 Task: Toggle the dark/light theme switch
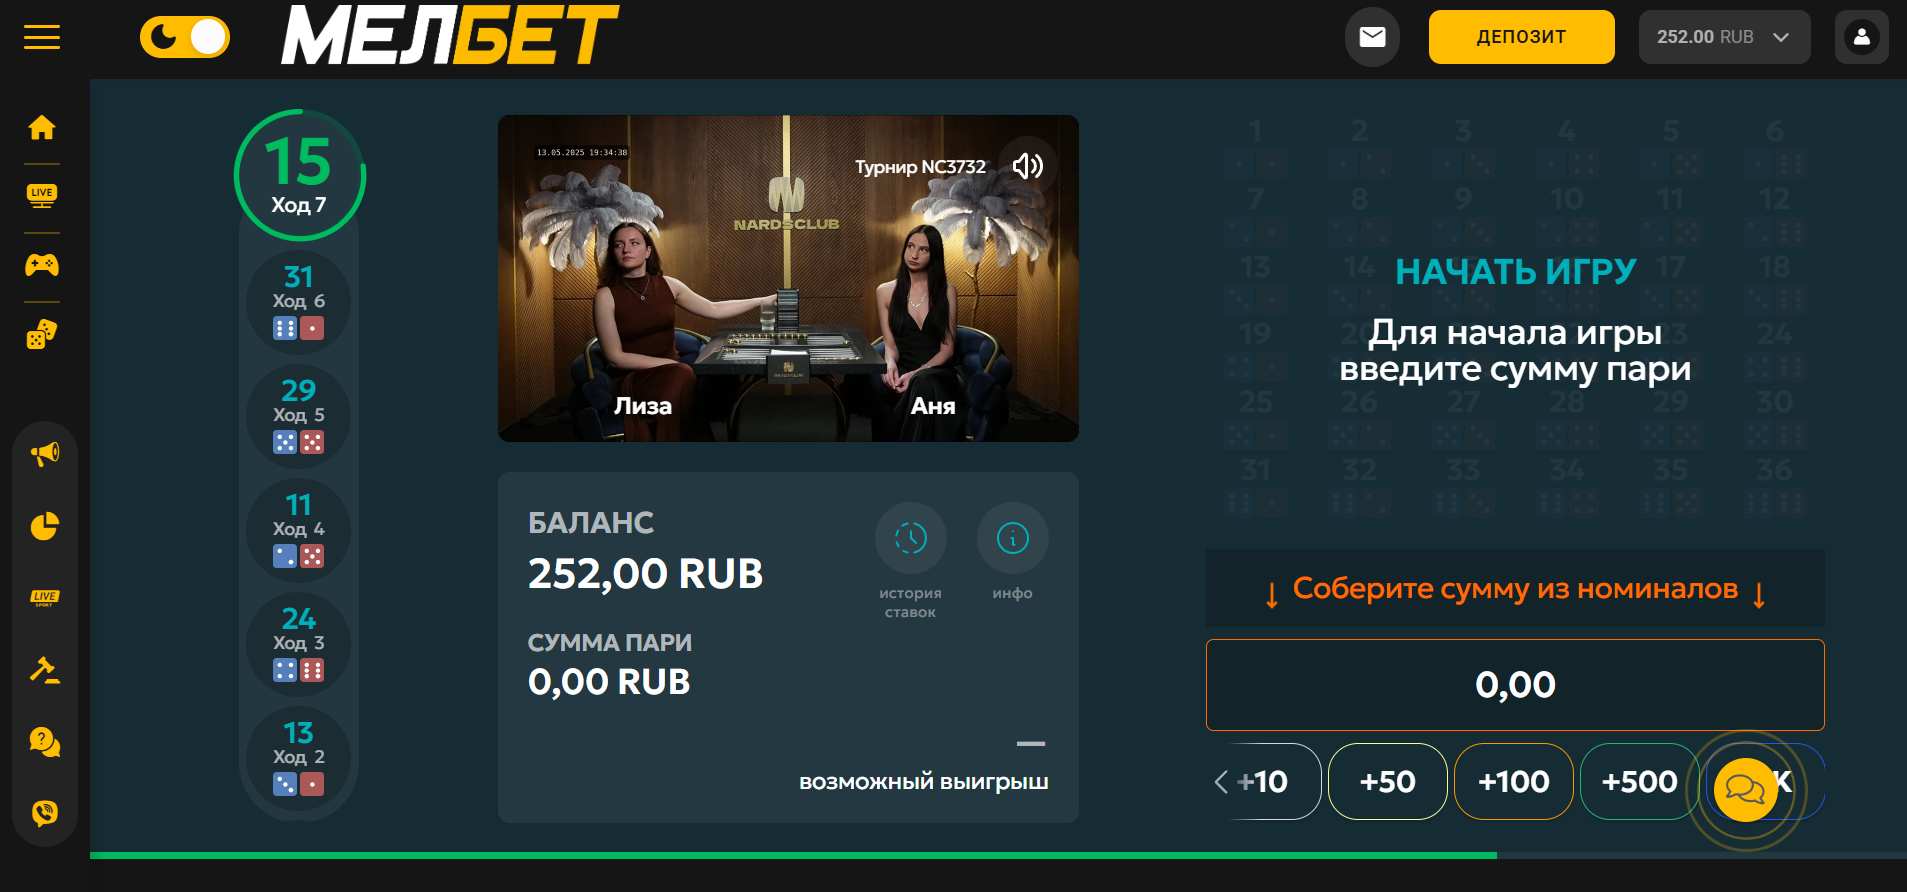click(185, 38)
